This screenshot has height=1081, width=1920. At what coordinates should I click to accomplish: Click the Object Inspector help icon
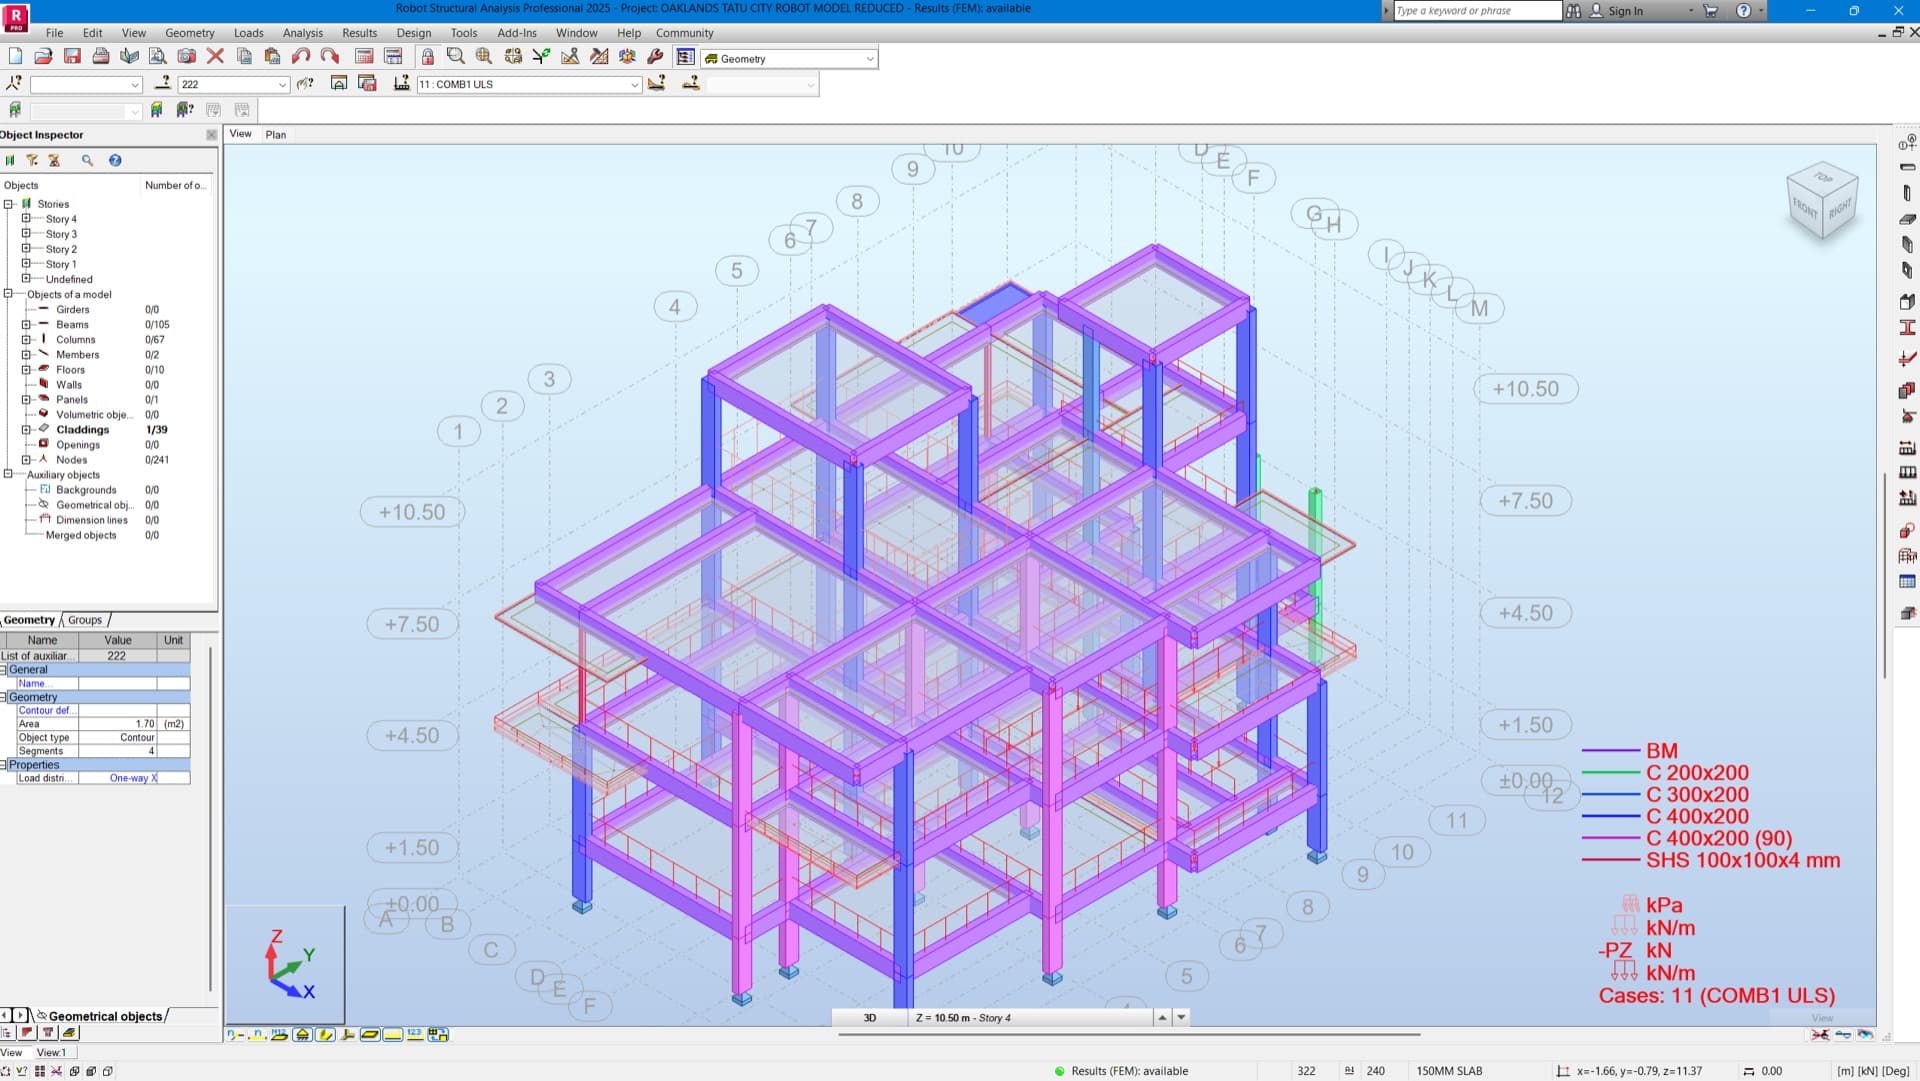pos(115,160)
